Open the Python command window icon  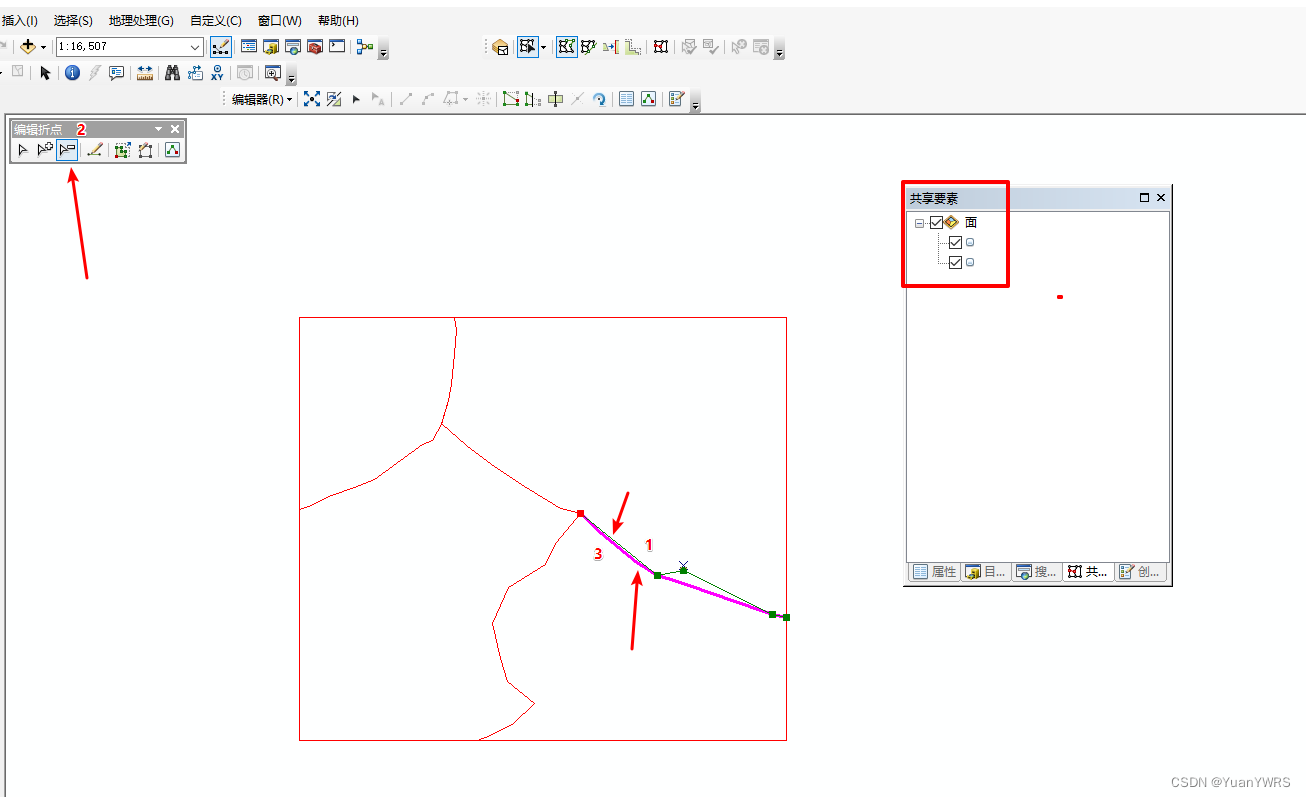(337, 47)
